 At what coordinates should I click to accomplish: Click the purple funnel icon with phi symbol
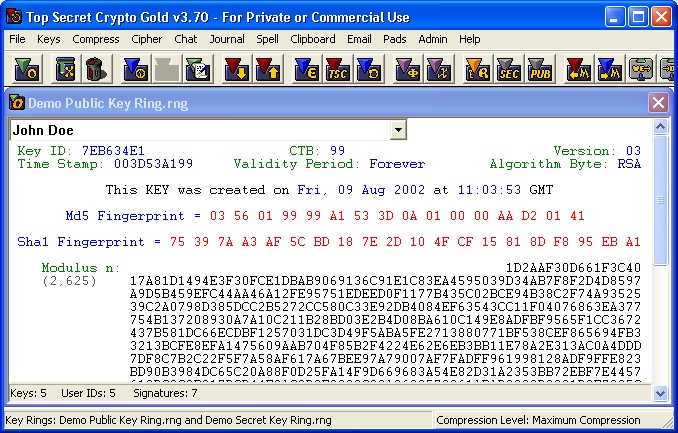click(407, 69)
